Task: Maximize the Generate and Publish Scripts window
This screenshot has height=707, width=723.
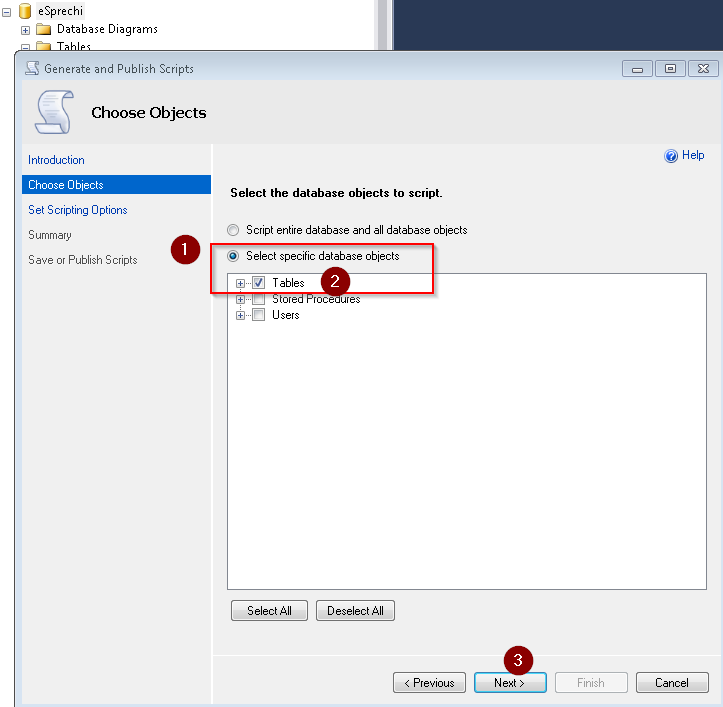Action: [670, 69]
